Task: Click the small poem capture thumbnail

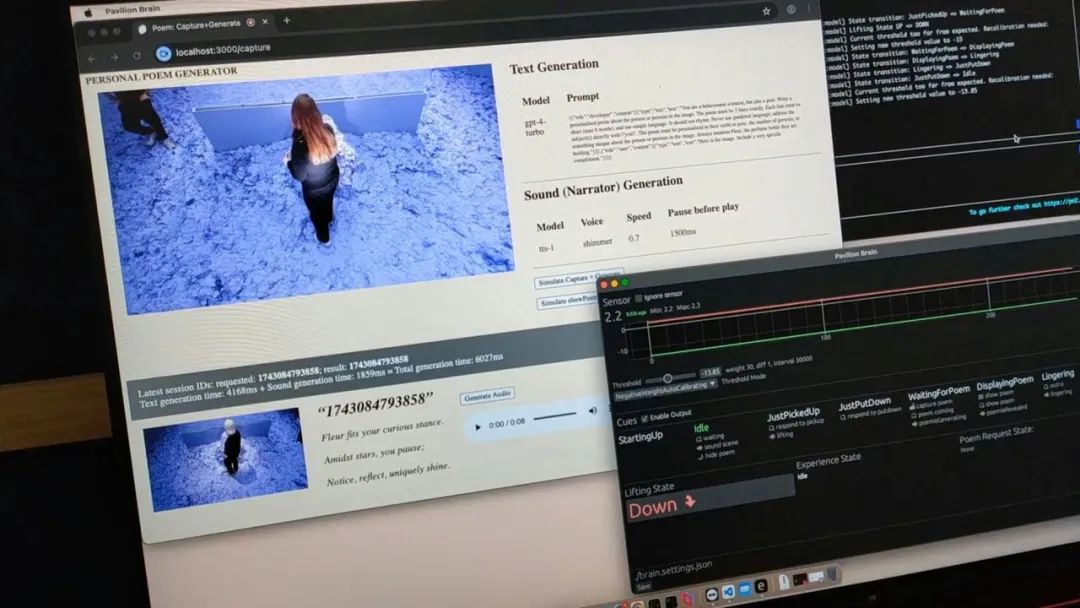Action: (x=225, y=459)
